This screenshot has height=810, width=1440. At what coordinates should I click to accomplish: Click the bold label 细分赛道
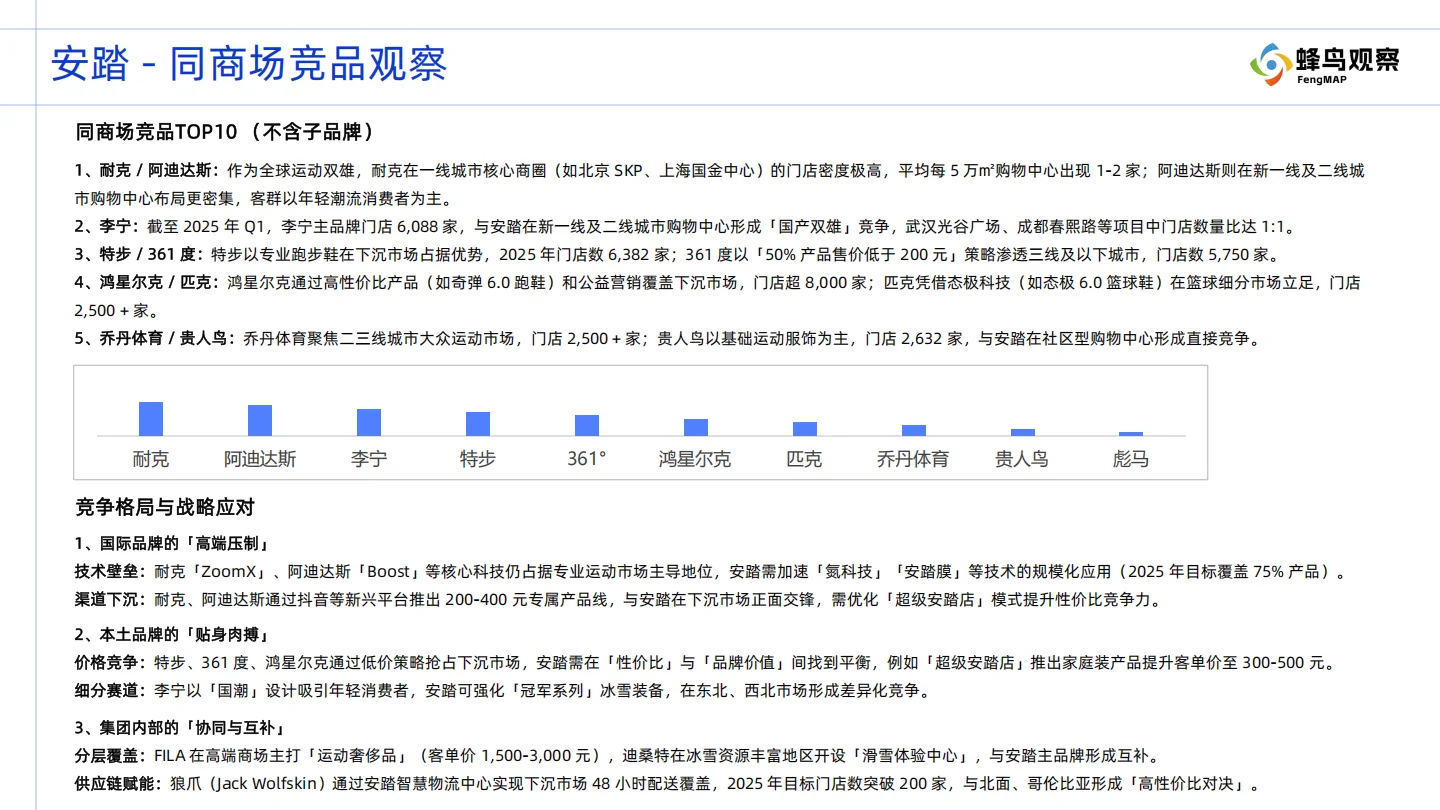point(112,691)
